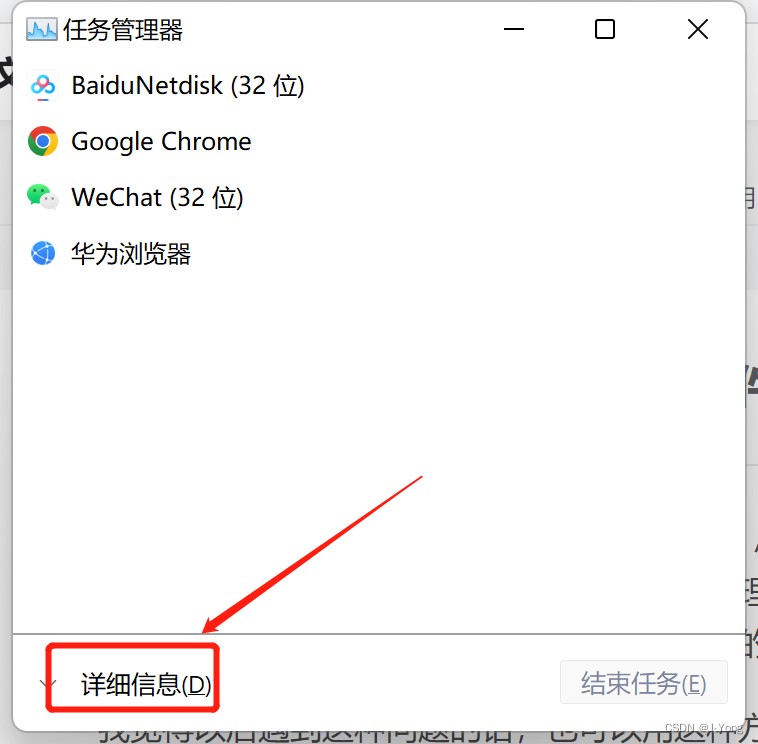This screenshot has width=758, height=744.
Task: Click the WeChat green bubble icon
Action: 43,197
